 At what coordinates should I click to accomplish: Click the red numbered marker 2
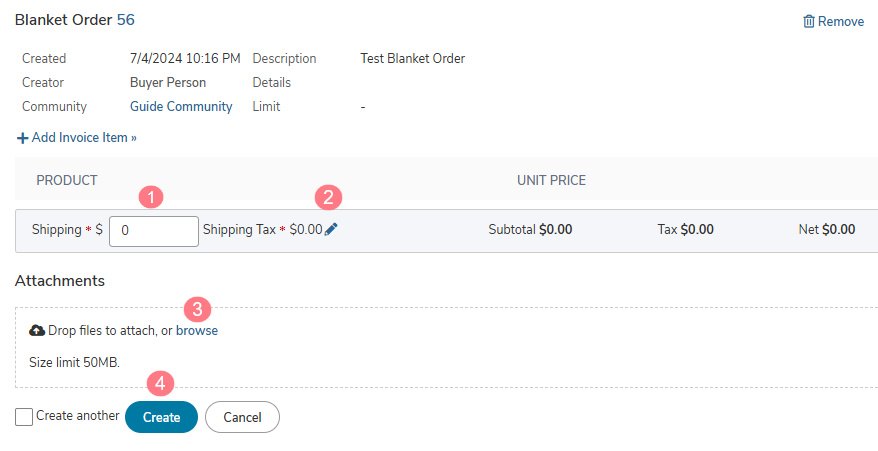(x=329, y=197)
